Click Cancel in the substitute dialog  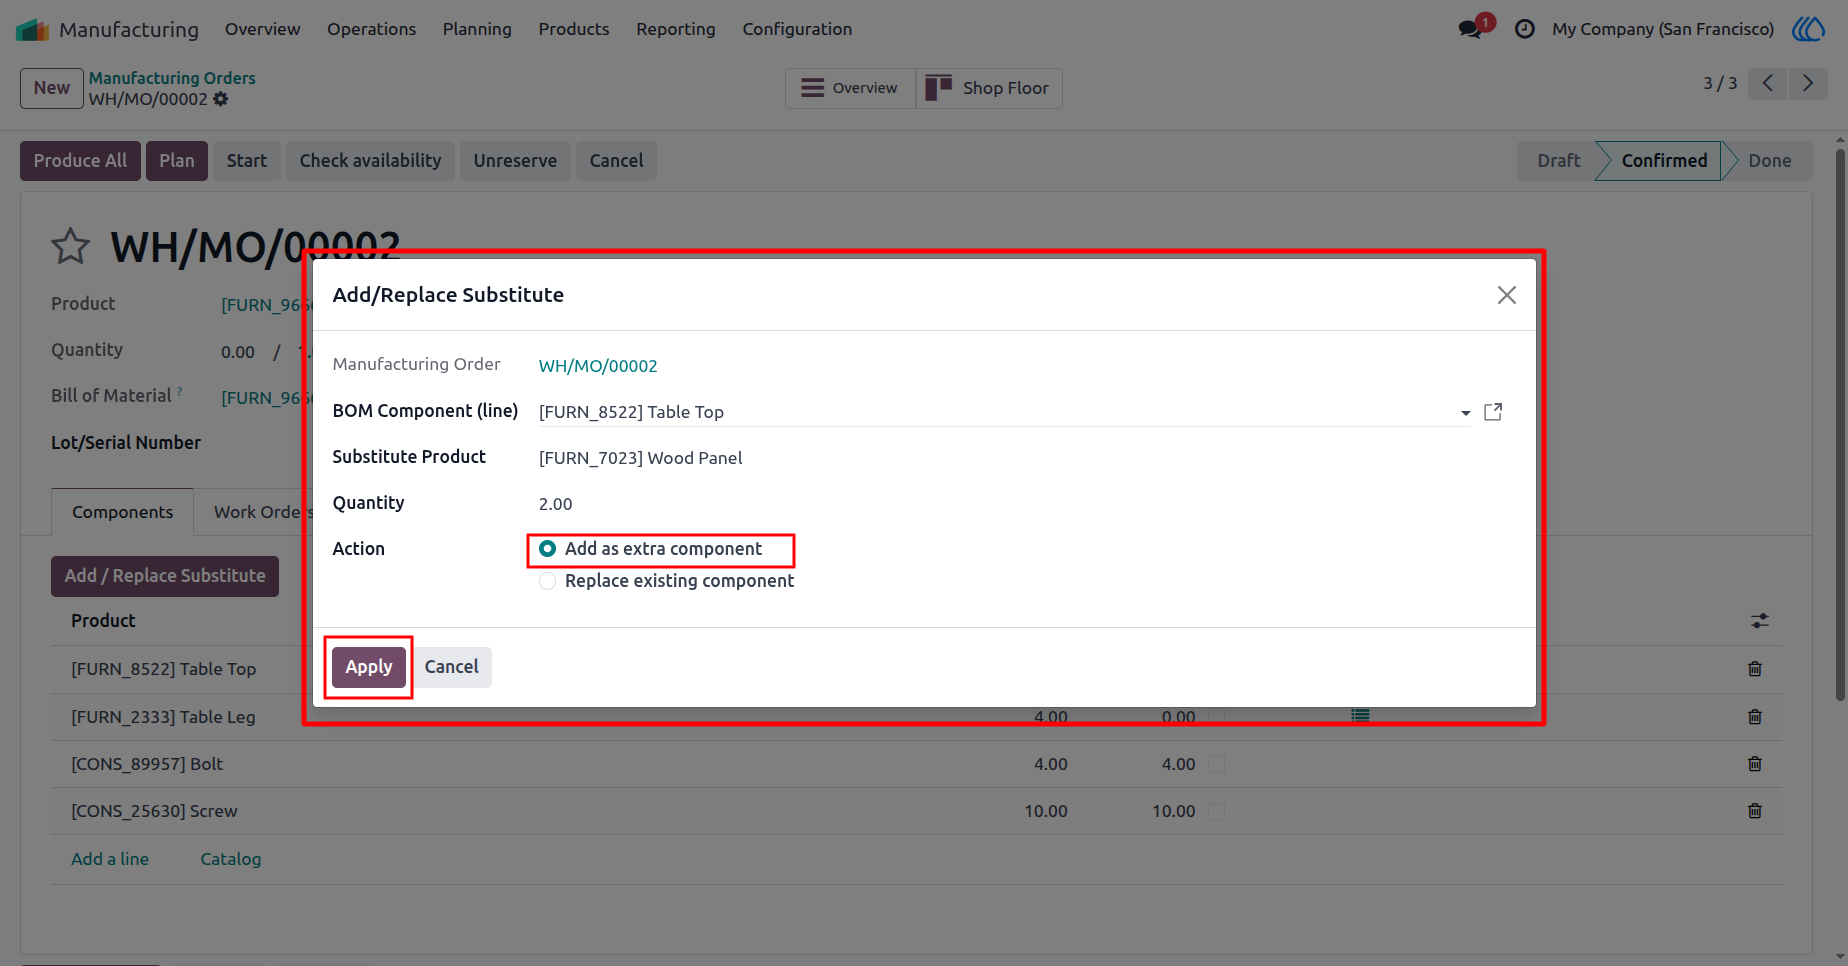[452, 667]
